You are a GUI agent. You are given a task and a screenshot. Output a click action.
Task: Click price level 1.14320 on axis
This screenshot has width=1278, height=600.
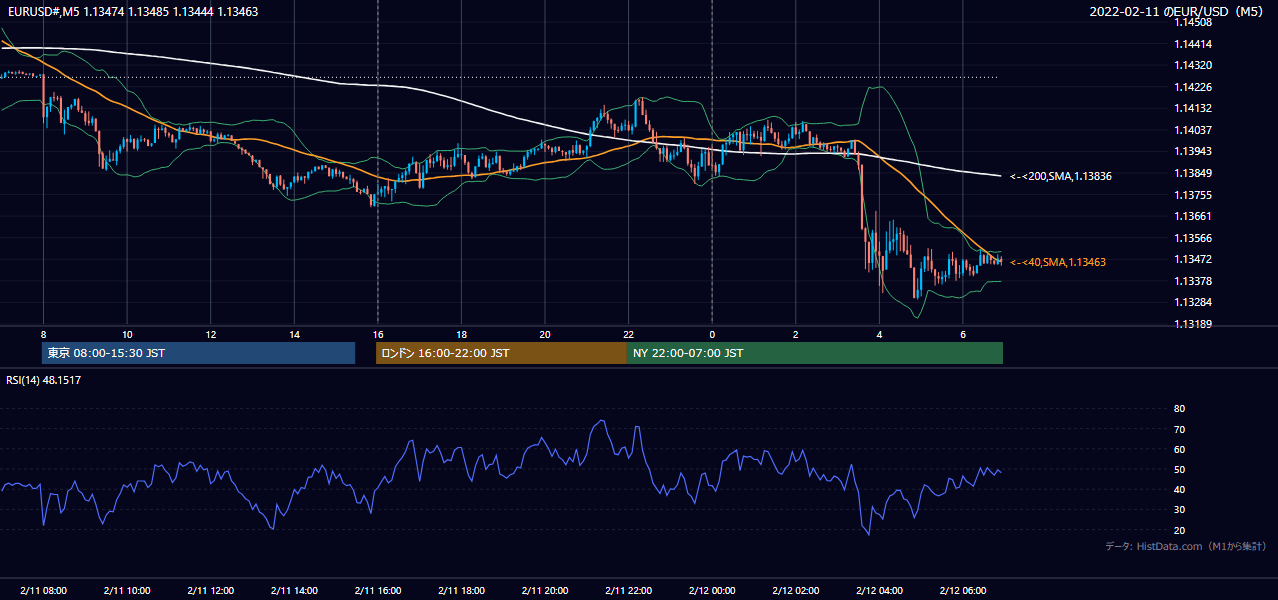[1193, 65]
